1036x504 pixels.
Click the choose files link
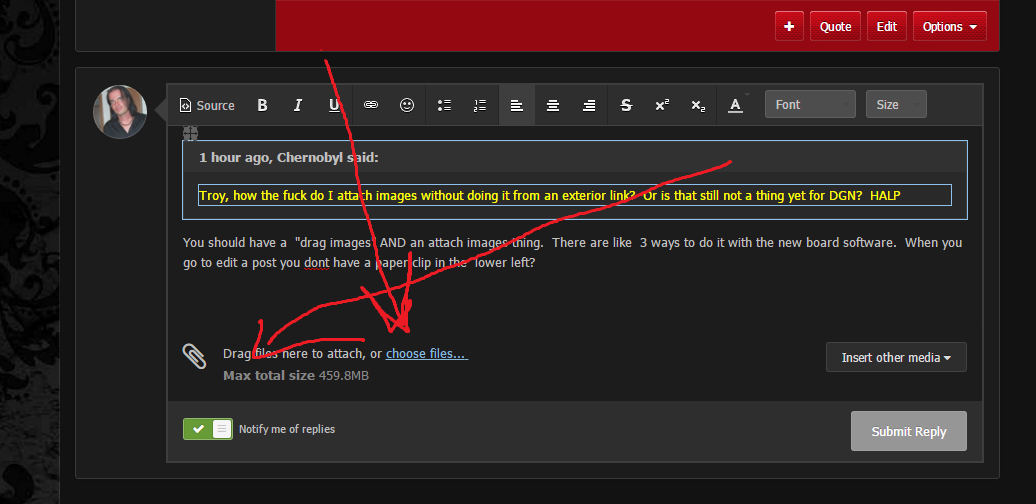click(426, 354)
